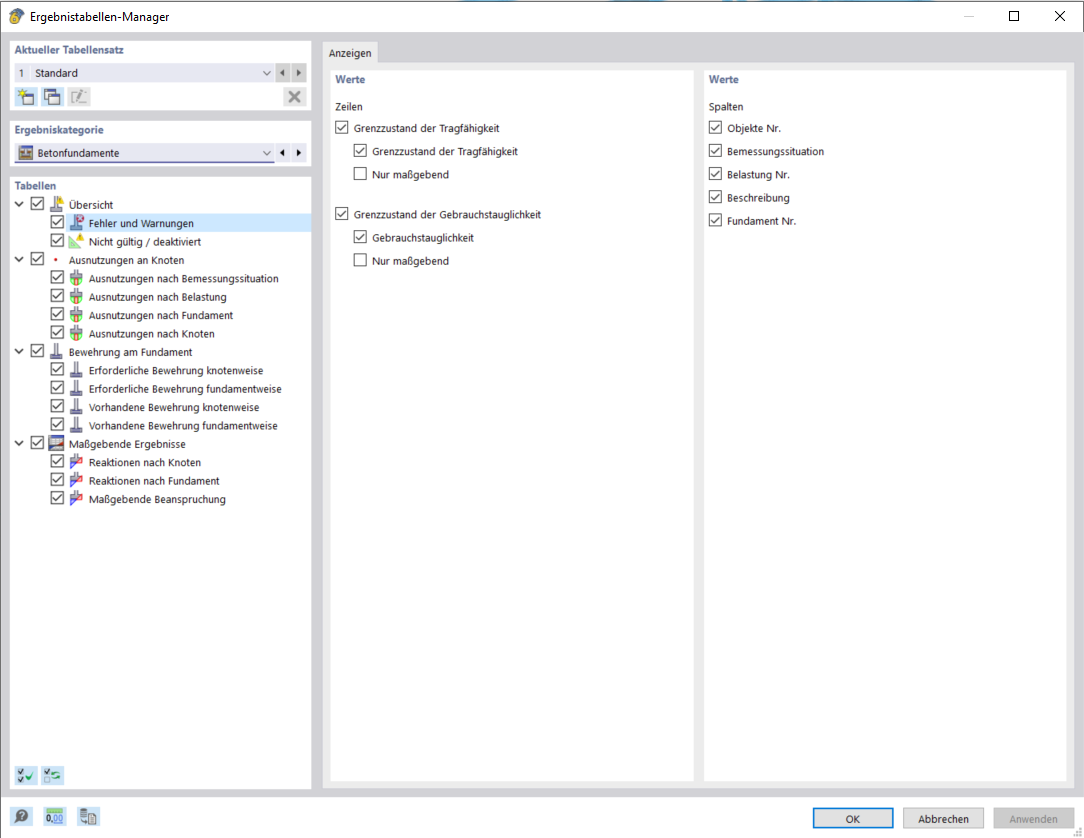This screenshot has height=838, width=1084.
Task: Switch to the Anzeigen tab
Action: (350, 53)
